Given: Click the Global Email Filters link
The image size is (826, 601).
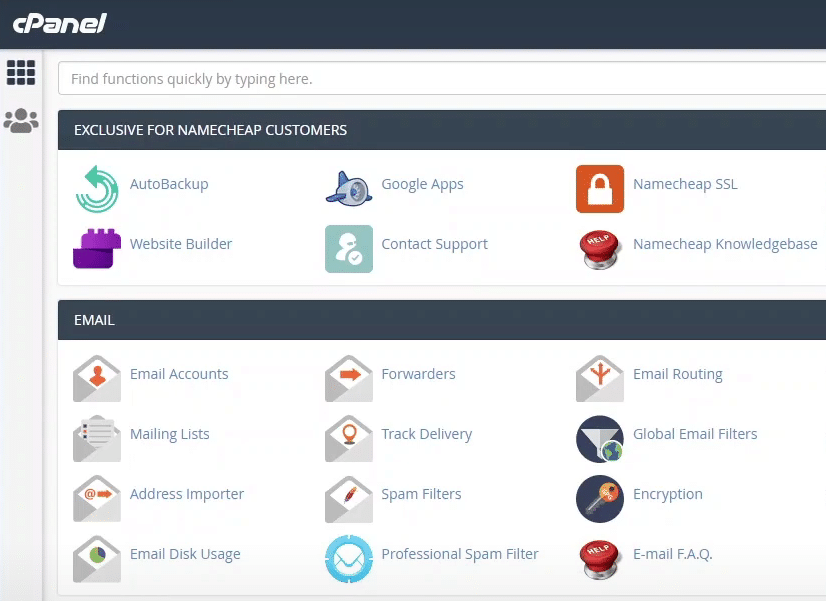Looking at the screenshot, I should coord(695,434).
